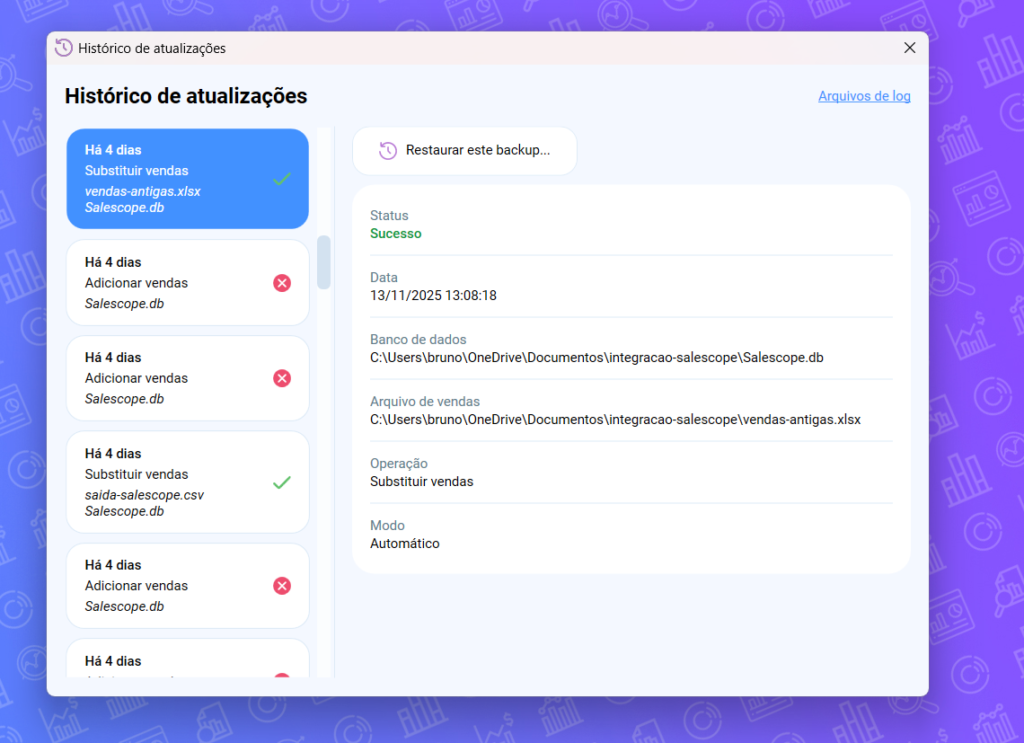
Task: Select the highlighted Substituir vendas vendas-antigas.xlsx entry
Action: click(x=170, y=179)
